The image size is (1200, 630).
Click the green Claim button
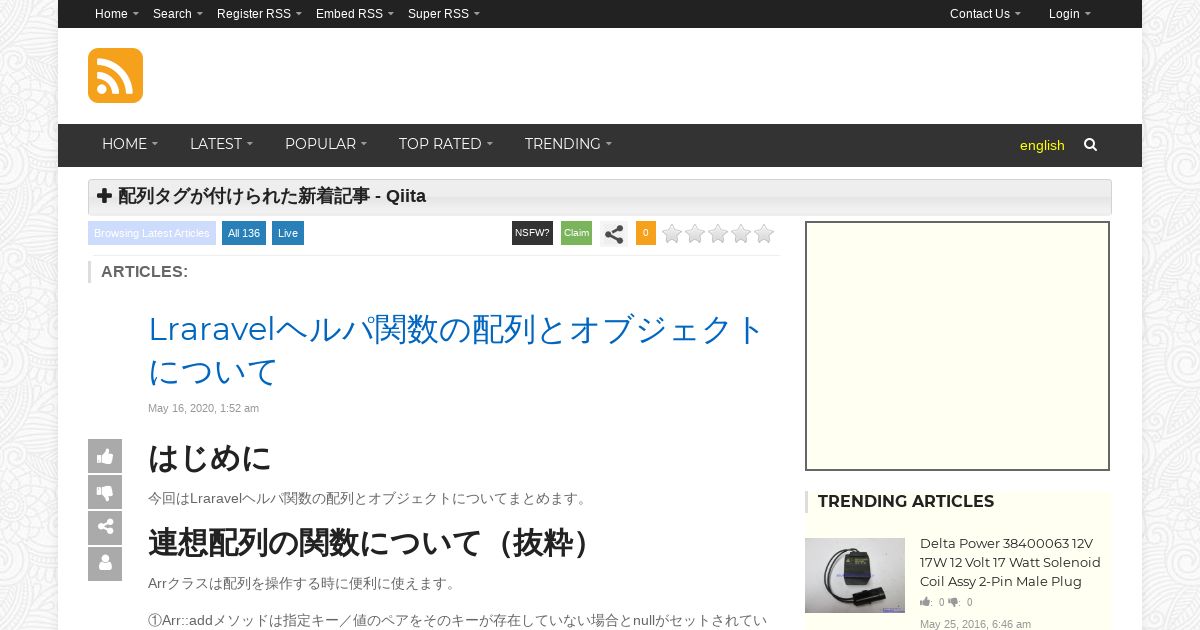(576, 233)
